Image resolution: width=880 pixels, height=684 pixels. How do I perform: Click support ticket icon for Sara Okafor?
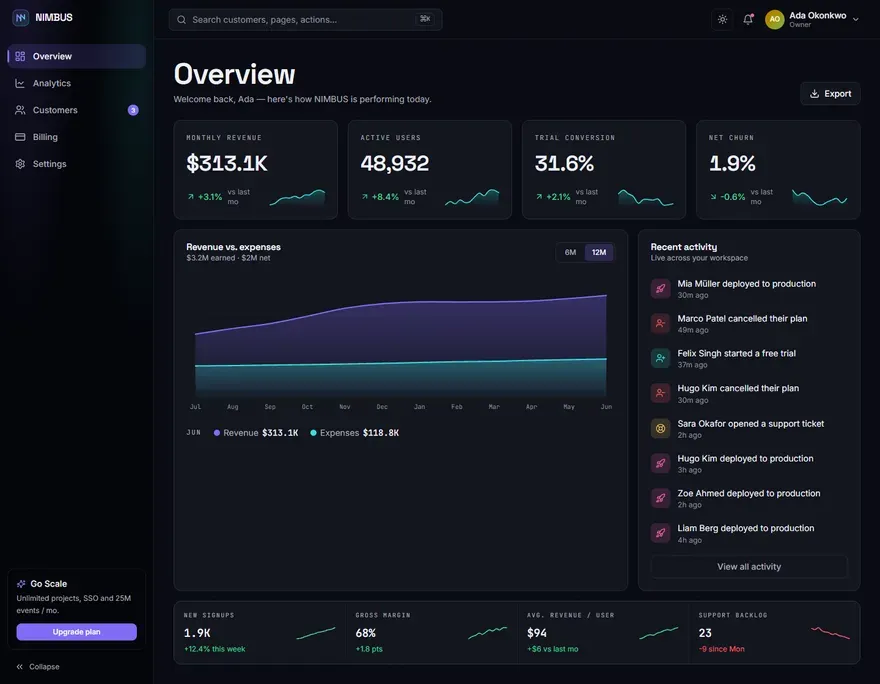coord(661,429)
